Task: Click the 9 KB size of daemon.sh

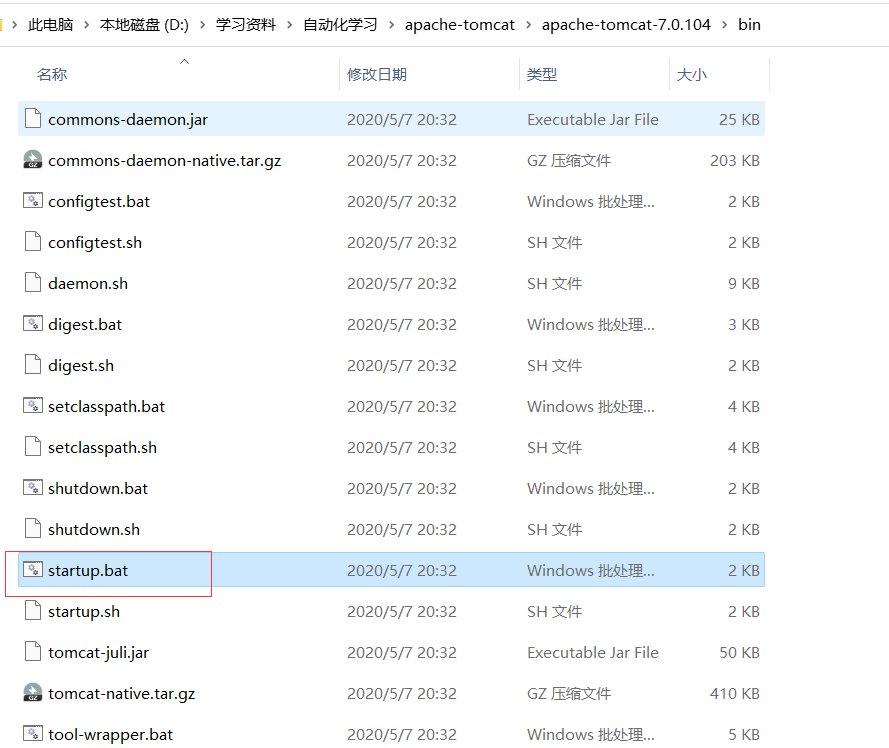Action: 744,283
